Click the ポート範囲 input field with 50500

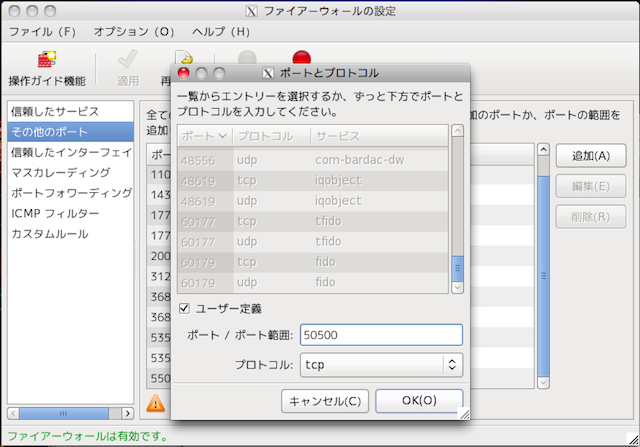click(380, 335)
